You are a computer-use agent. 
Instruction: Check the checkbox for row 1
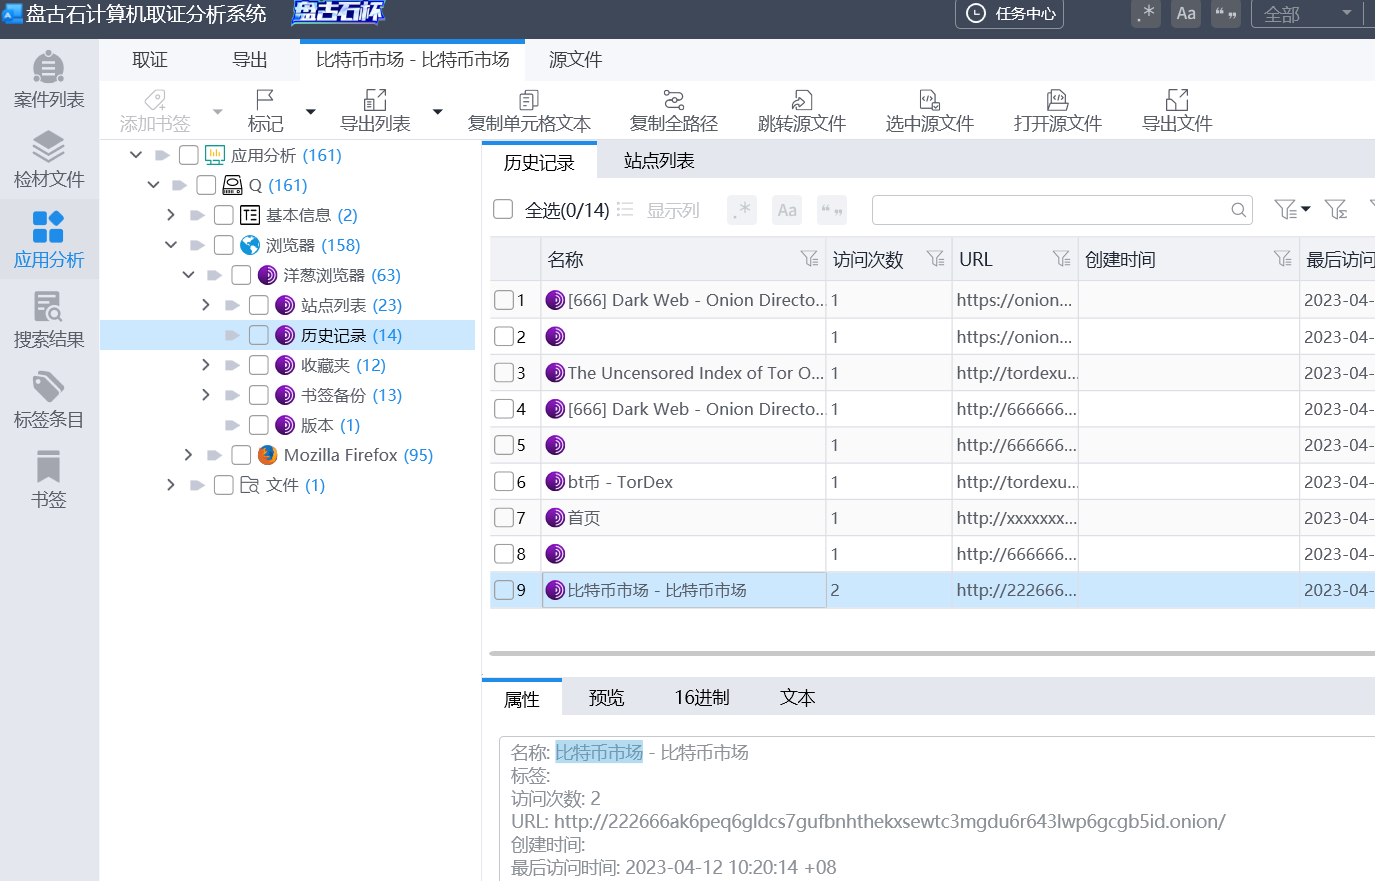[x=504, y=300]
